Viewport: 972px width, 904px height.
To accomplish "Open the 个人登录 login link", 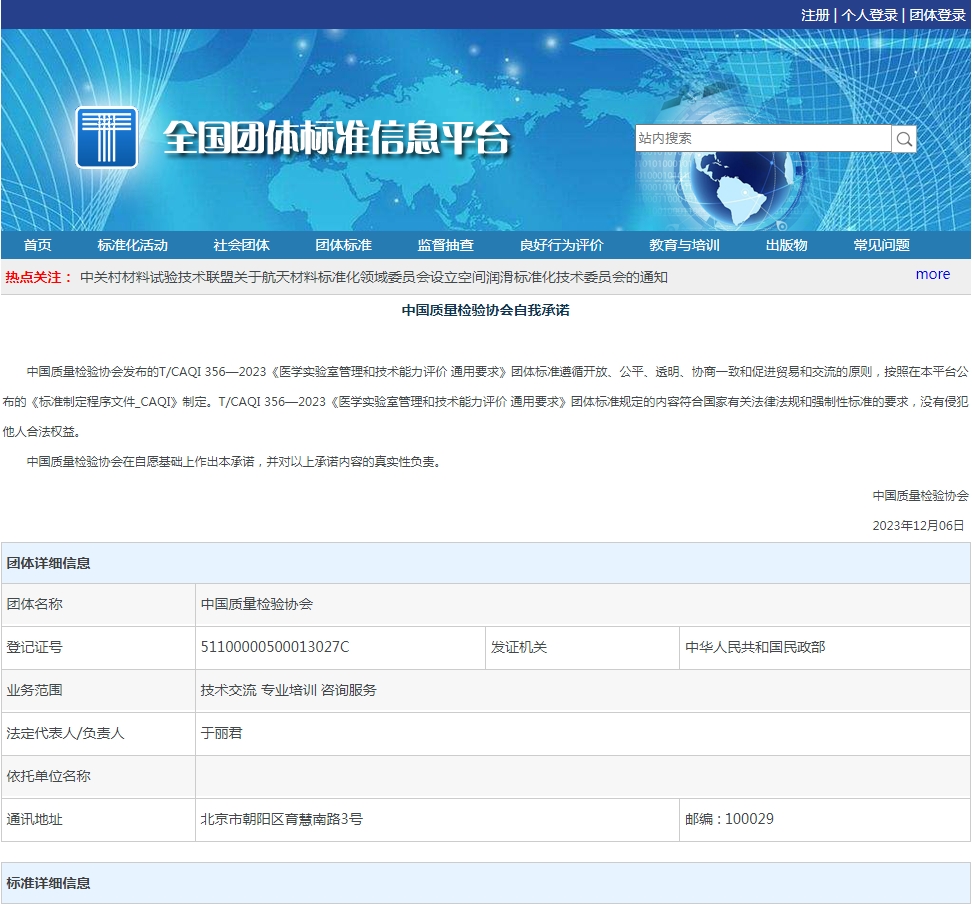I will coord(869,15).
